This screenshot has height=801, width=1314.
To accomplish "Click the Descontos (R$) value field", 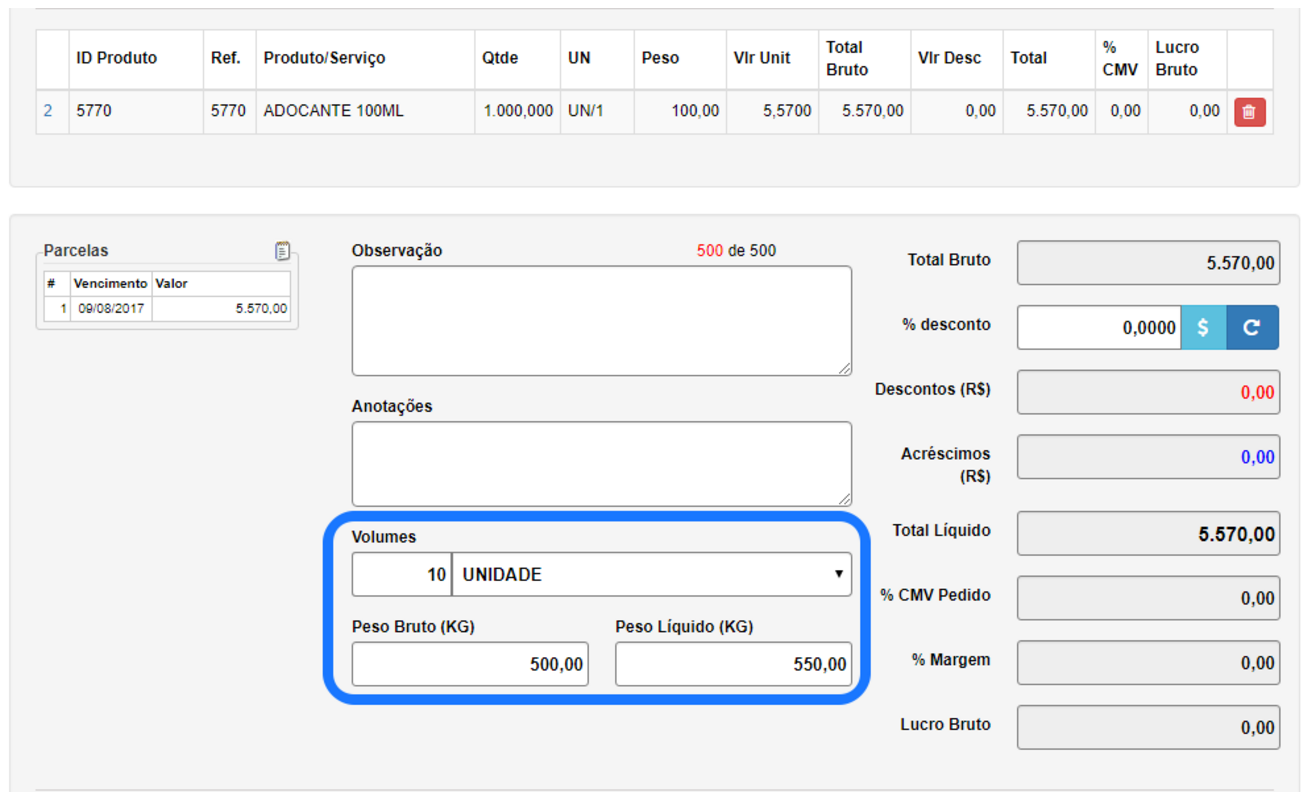I will tap(1148, 392).
